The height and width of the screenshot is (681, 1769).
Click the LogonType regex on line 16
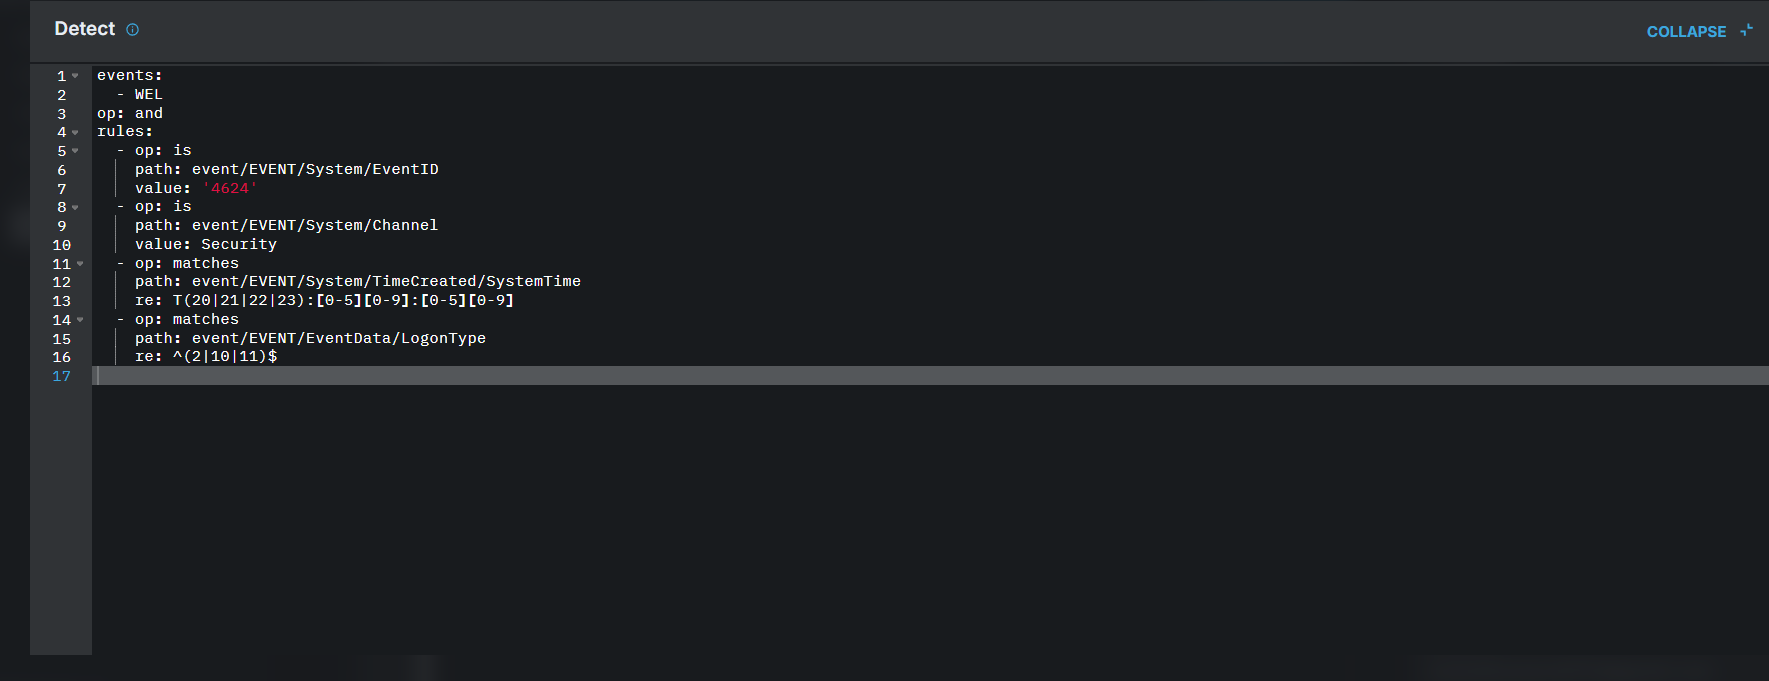(x=225, y=356)
